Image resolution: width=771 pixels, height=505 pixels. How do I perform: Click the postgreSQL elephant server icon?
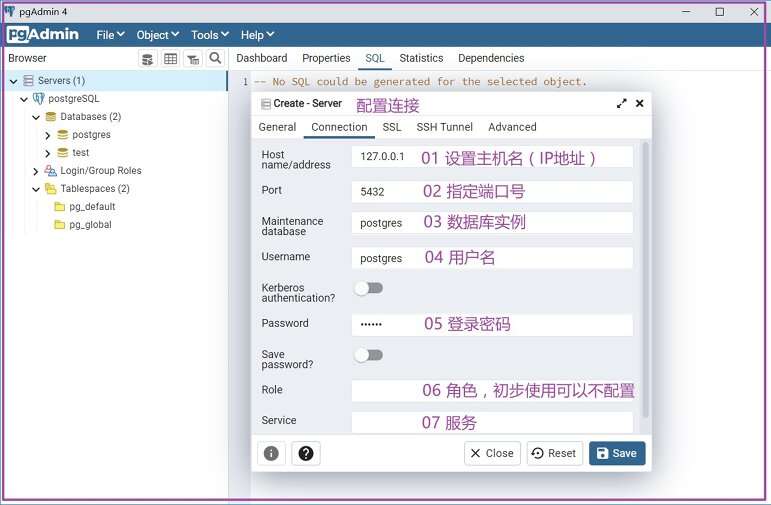click(38, 98)
